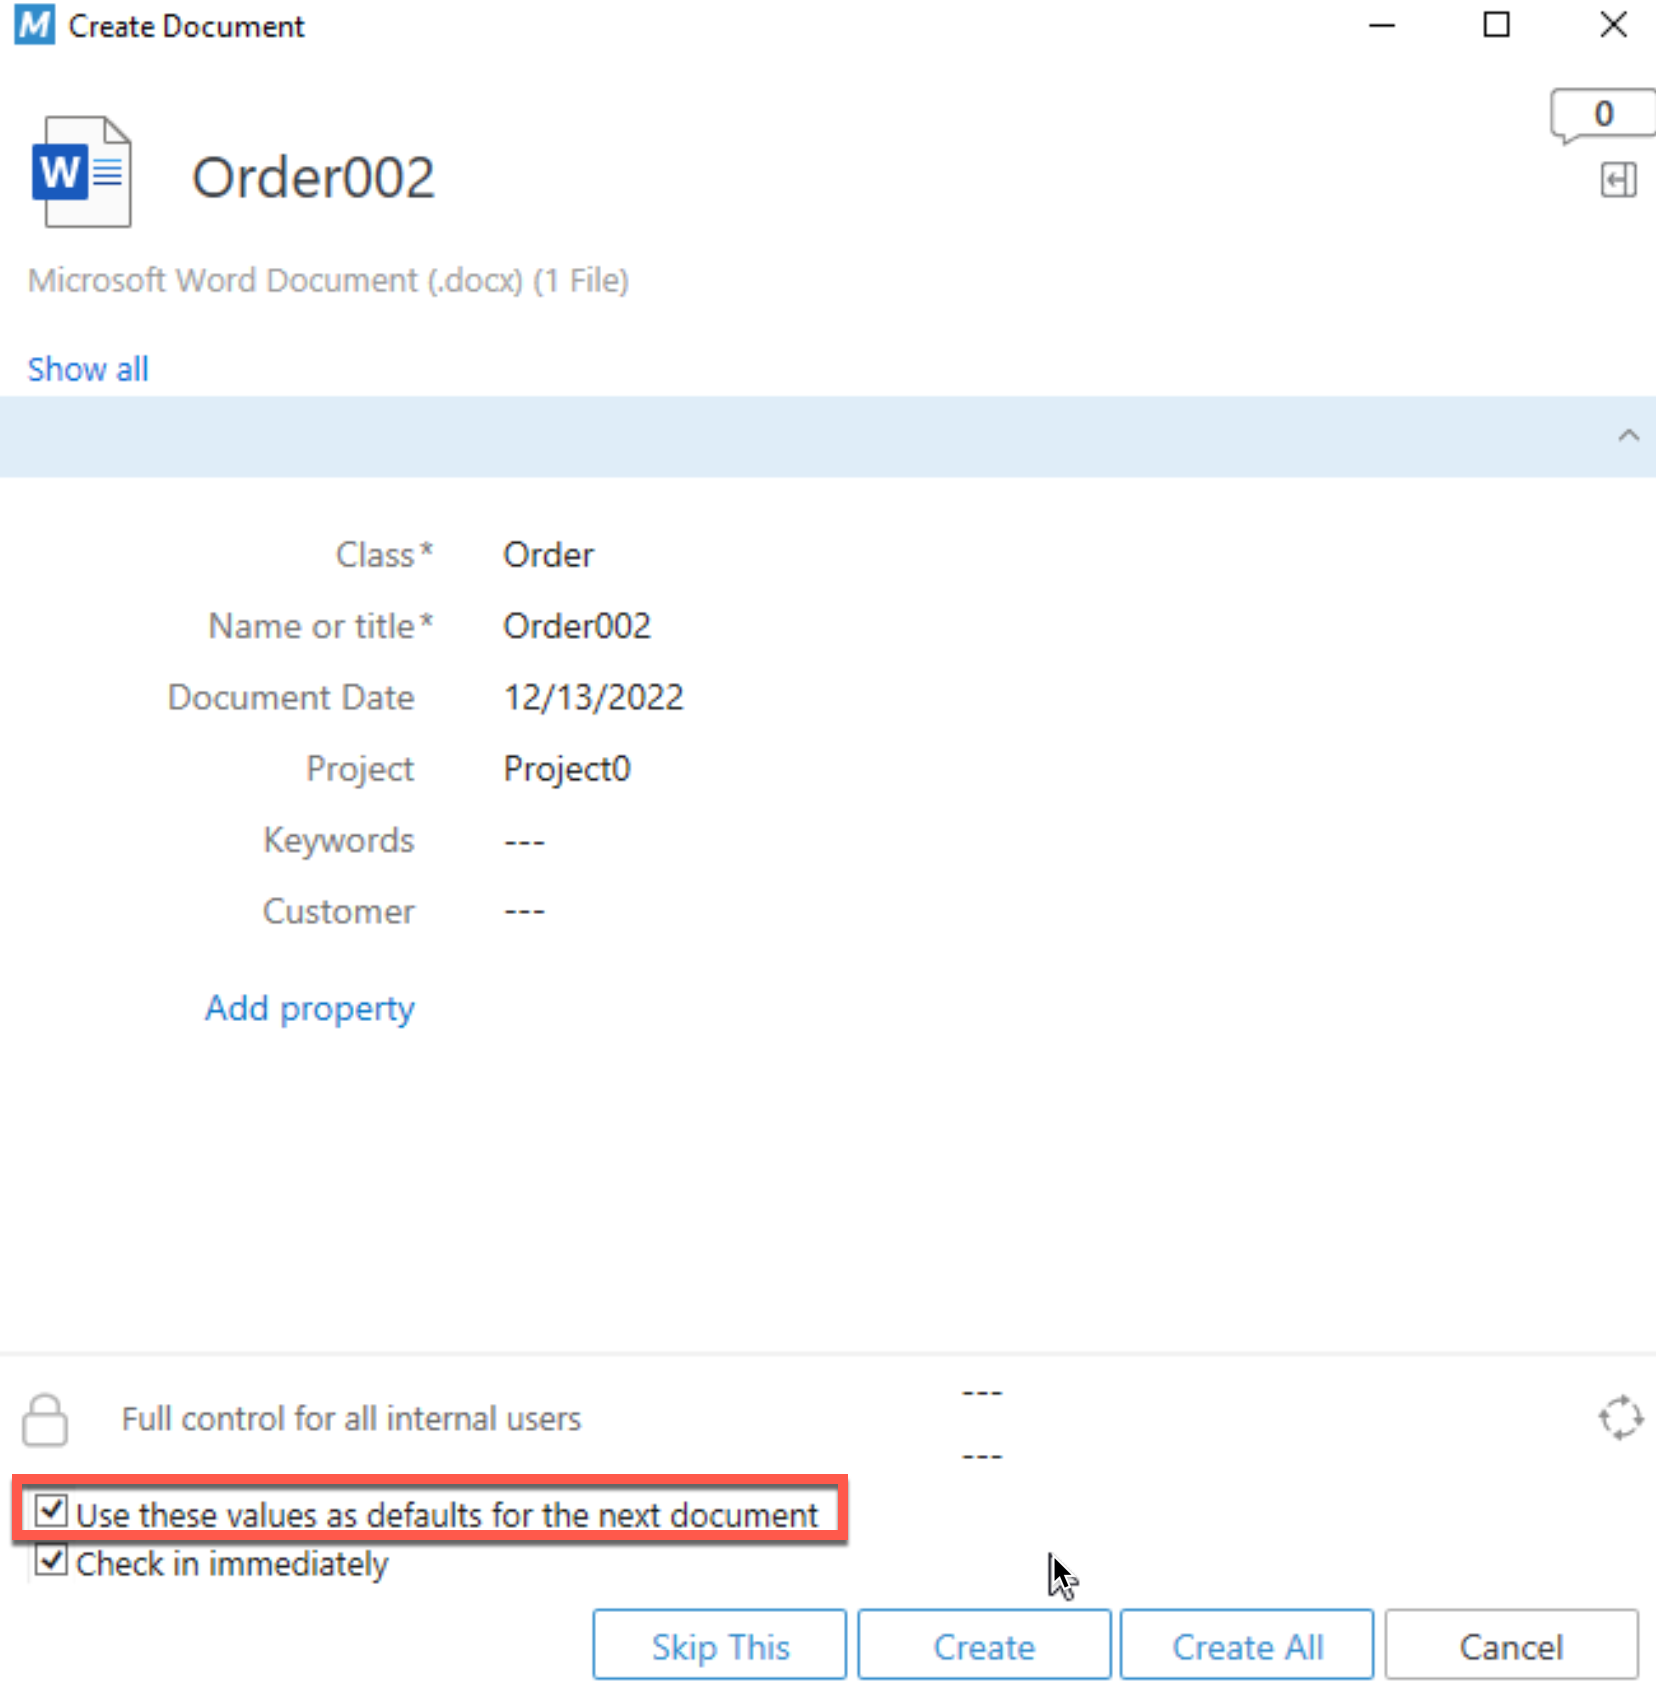Click the Create All button

[1247, 1645]
